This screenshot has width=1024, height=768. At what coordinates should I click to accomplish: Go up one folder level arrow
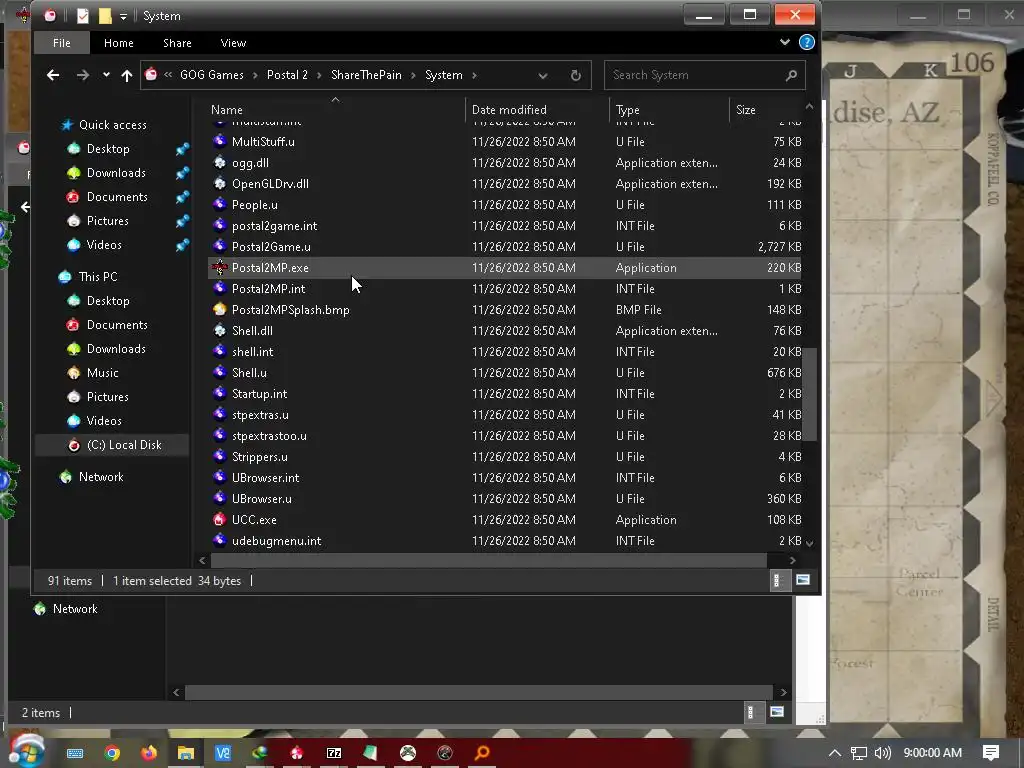(x=127, y=75)
